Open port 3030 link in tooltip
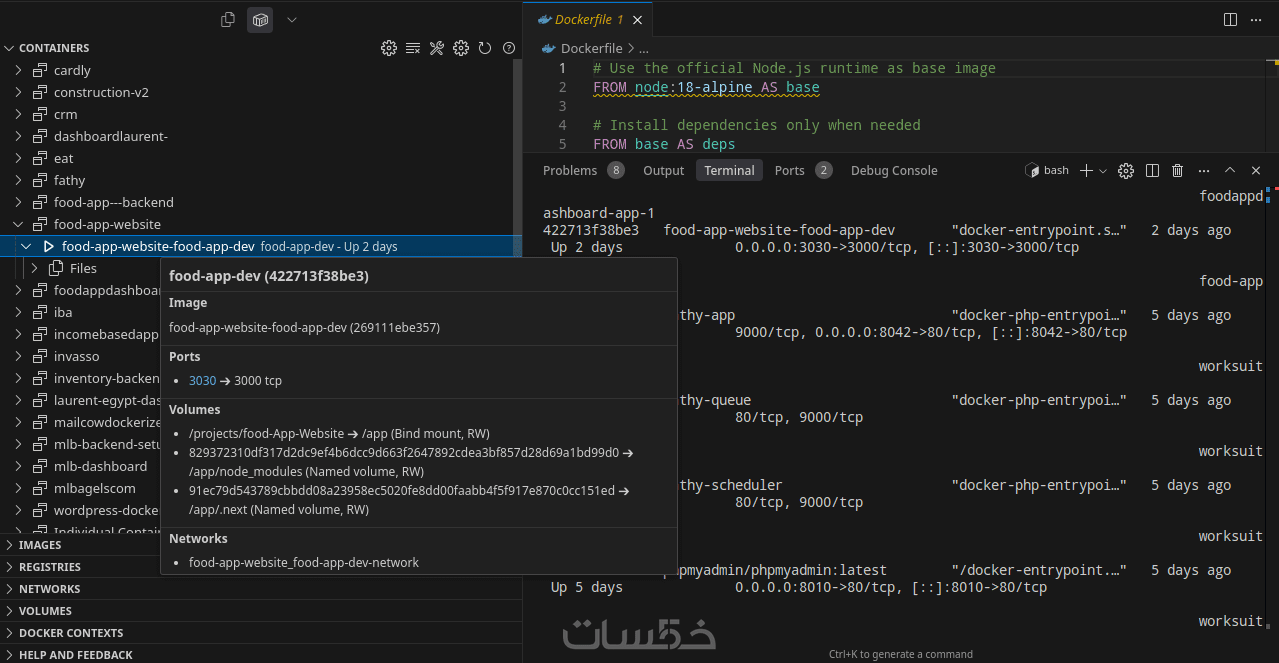 [x=202, y=381]
